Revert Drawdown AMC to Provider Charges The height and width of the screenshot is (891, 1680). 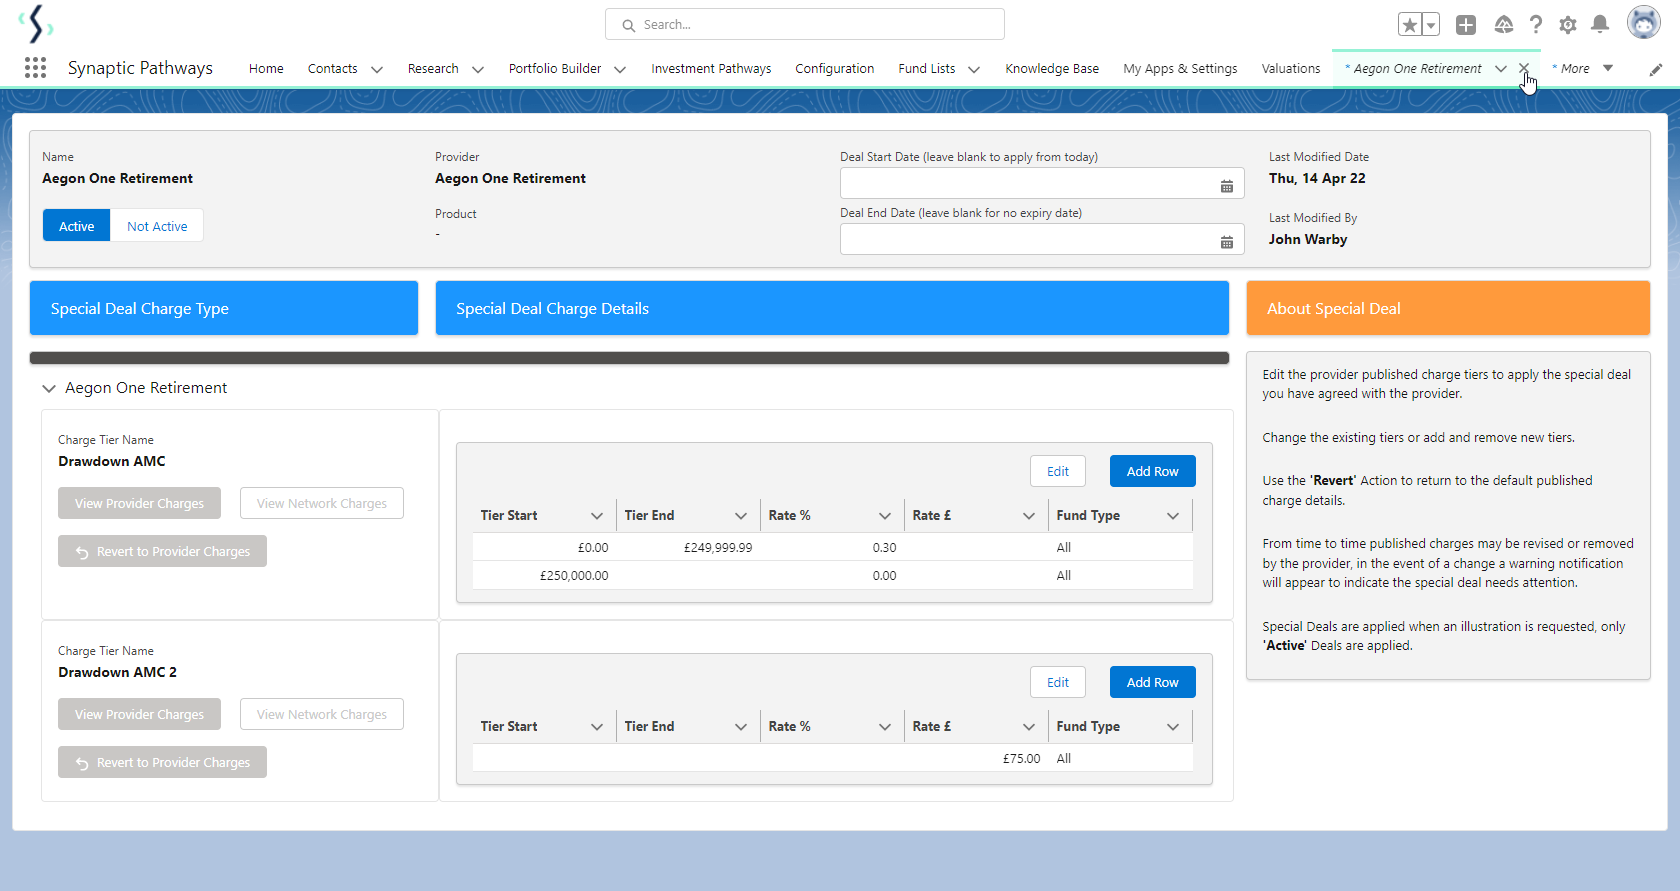(x=162, y=551)
